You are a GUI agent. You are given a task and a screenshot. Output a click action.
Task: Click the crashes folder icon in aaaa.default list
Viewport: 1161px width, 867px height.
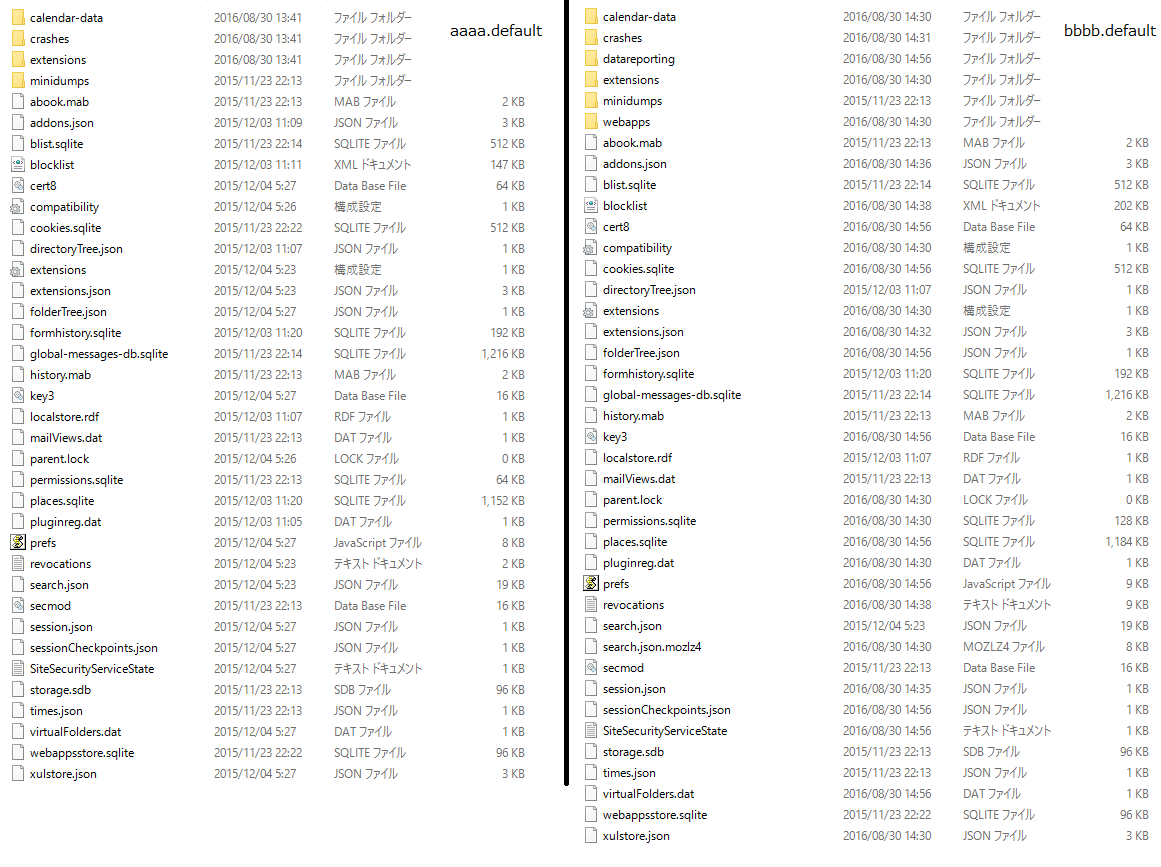pos(17,39)
